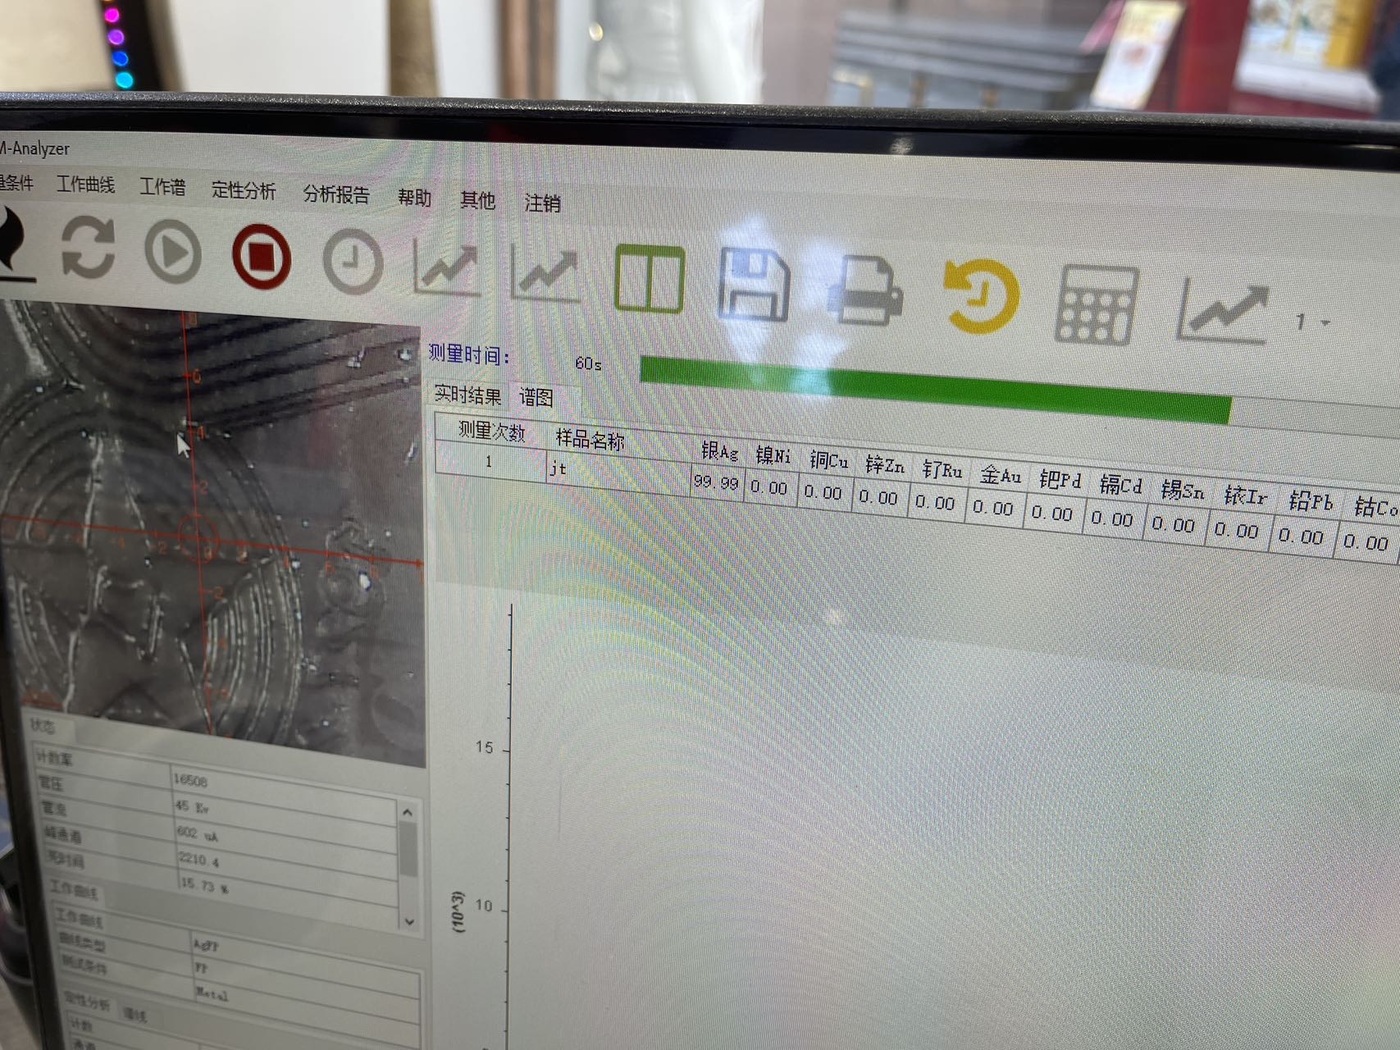Select the green split-panel layout icon

(650, 279)
